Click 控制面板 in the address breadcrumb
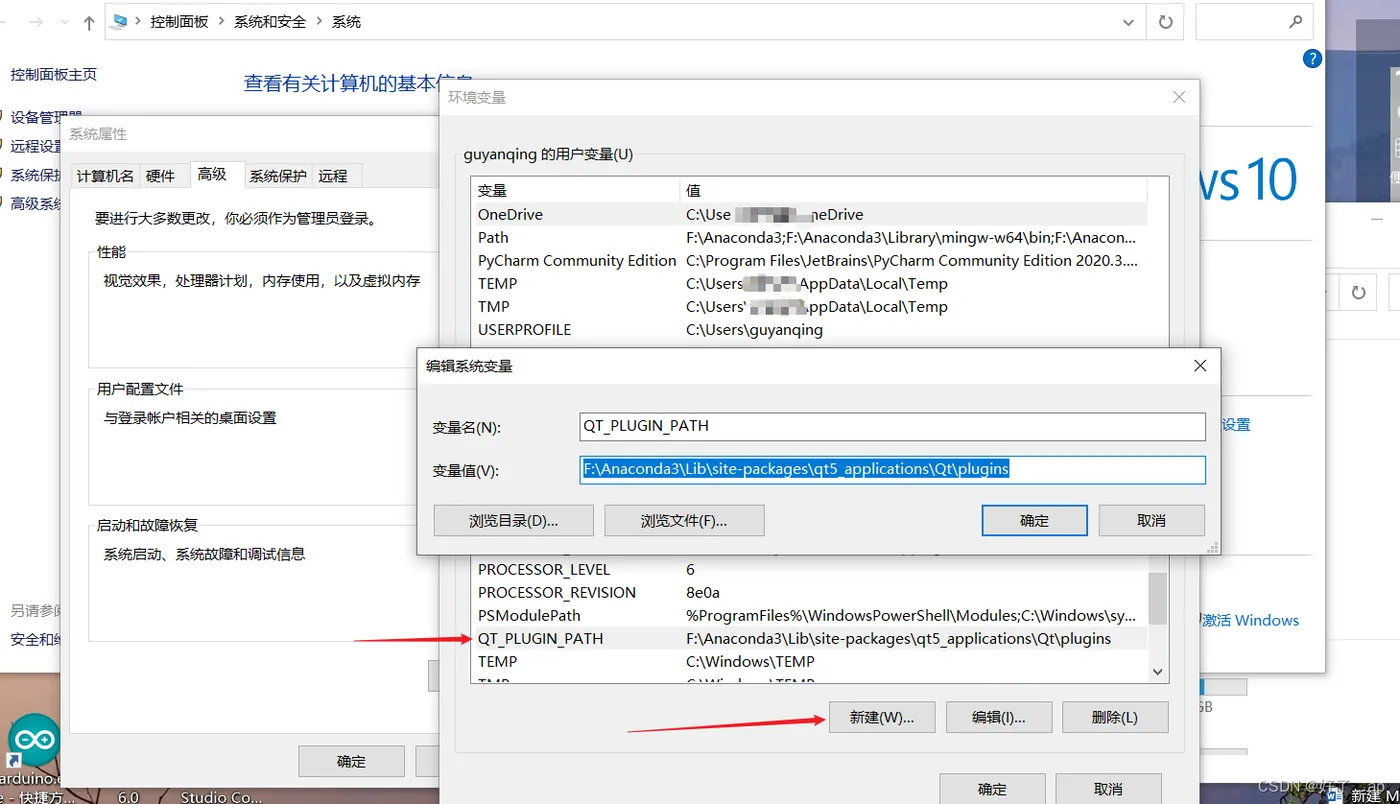 tap(180, 21)
